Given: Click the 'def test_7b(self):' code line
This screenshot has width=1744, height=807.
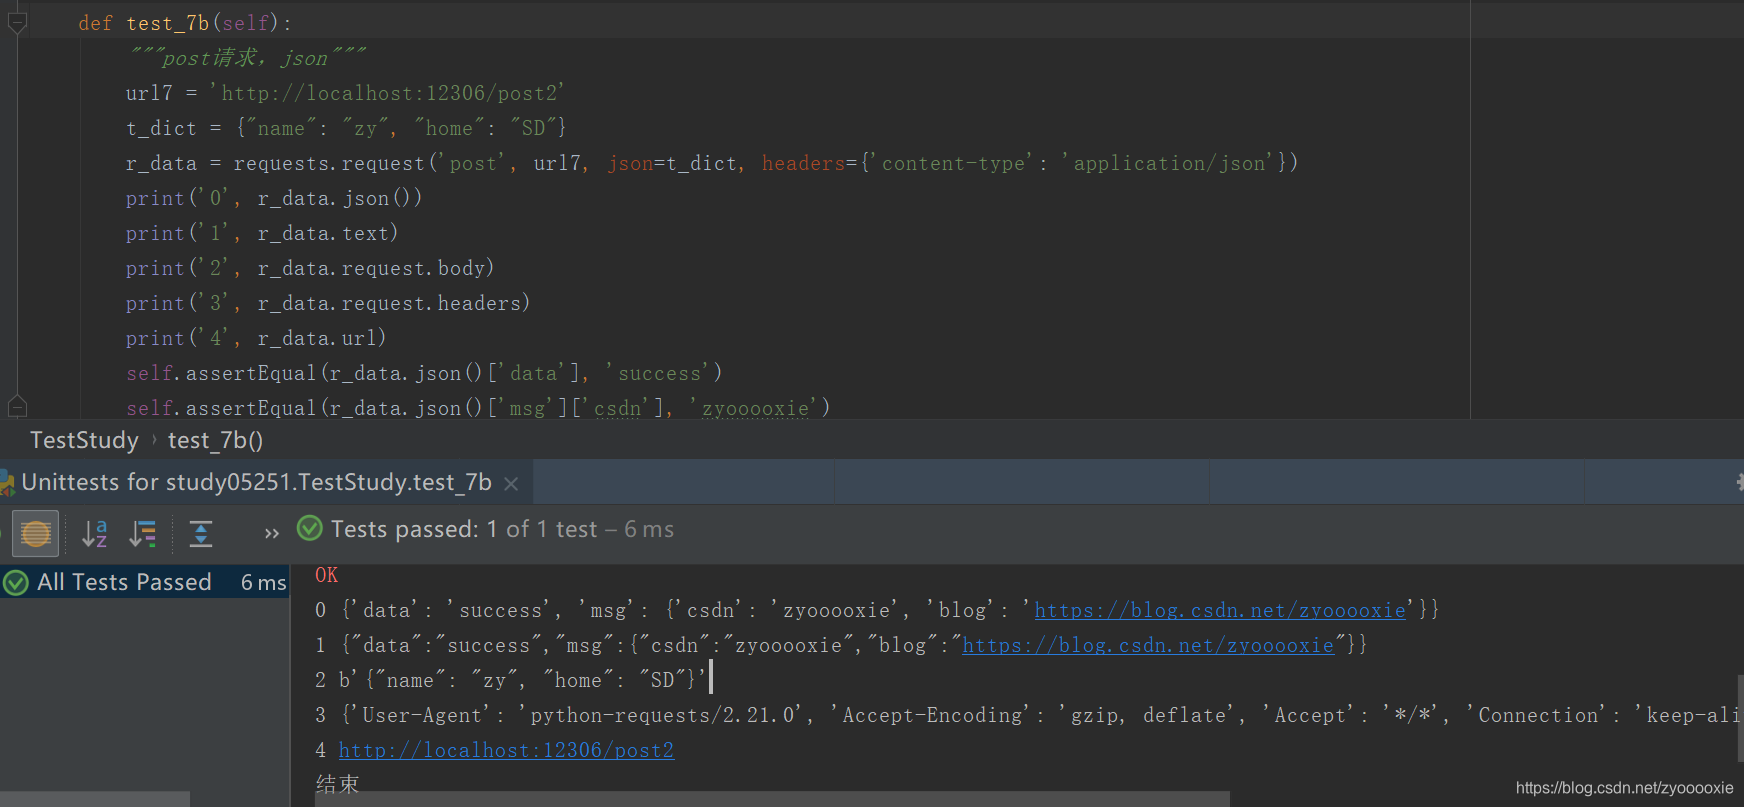Looking at the screenshot, I should click(185, 23).
